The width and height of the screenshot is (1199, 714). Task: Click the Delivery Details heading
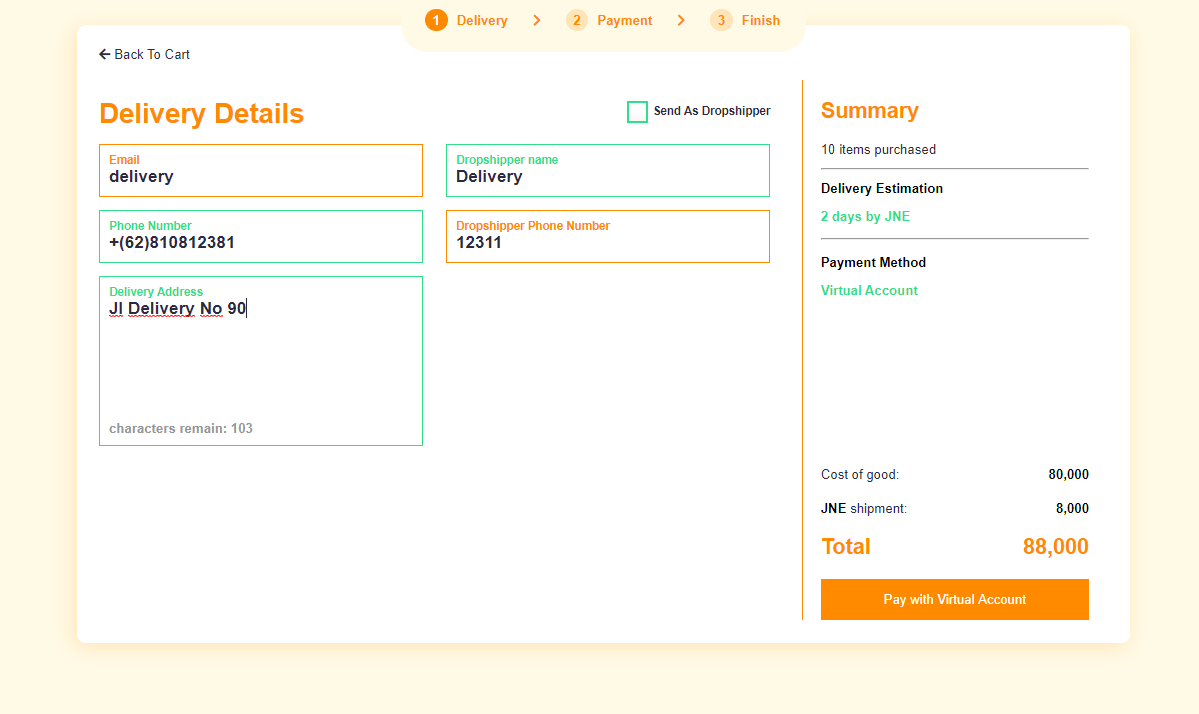tap(202, 113)
